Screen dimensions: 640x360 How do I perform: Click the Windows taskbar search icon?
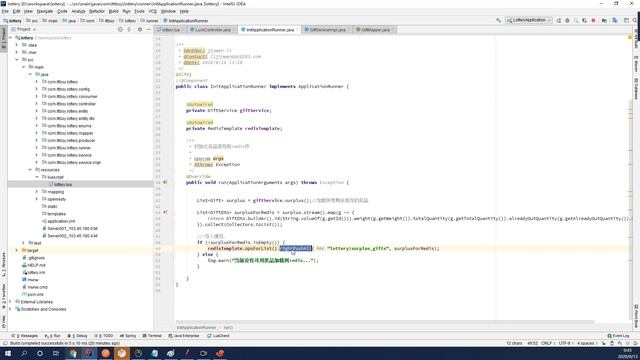(24, 353)
